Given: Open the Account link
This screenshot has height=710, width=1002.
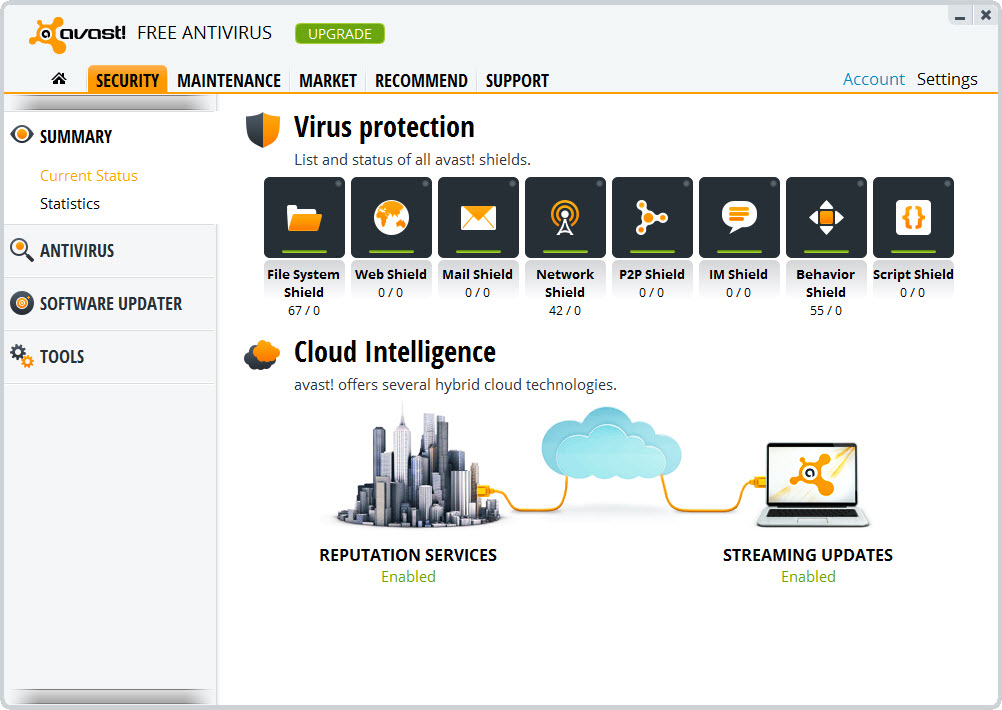Looking at the screenshot, I should (874, 79).
